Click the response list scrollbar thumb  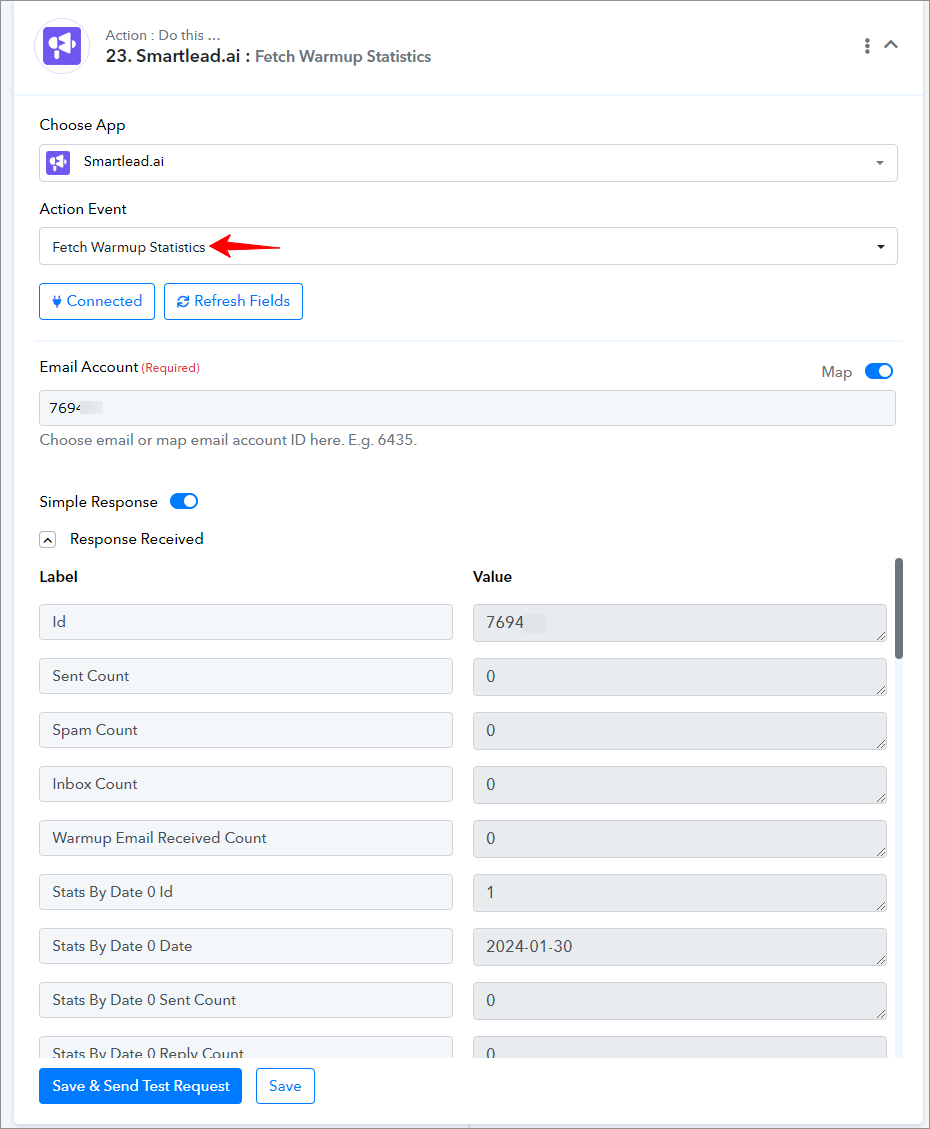898,608
